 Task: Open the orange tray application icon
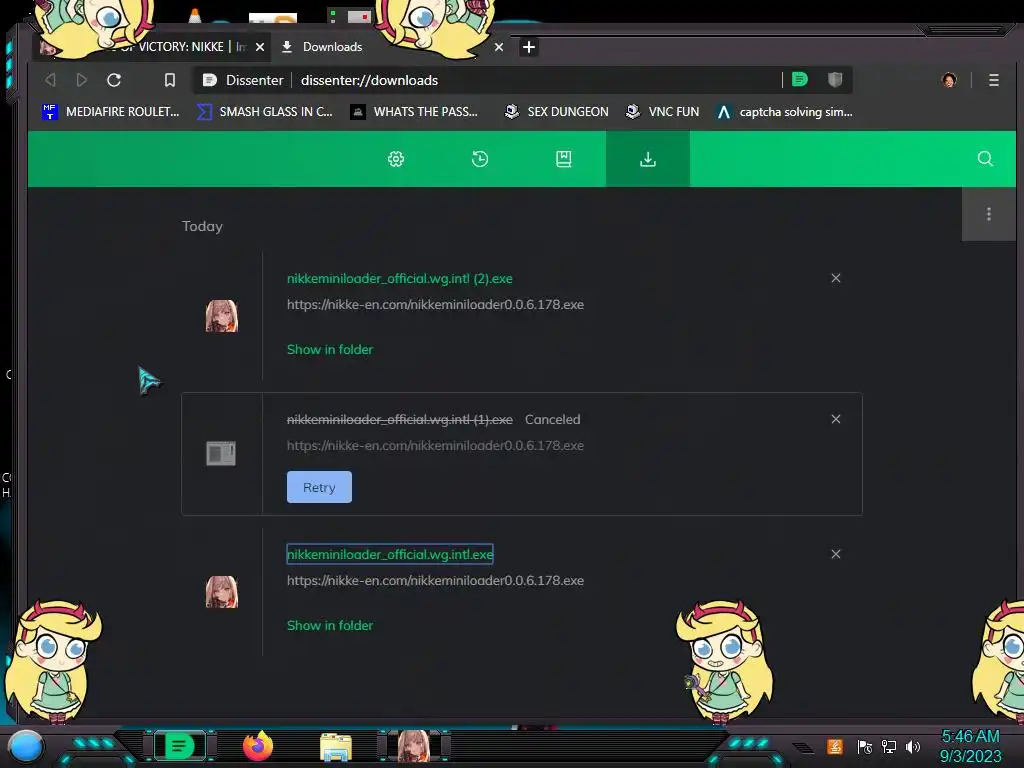click(x=835, y=746)
